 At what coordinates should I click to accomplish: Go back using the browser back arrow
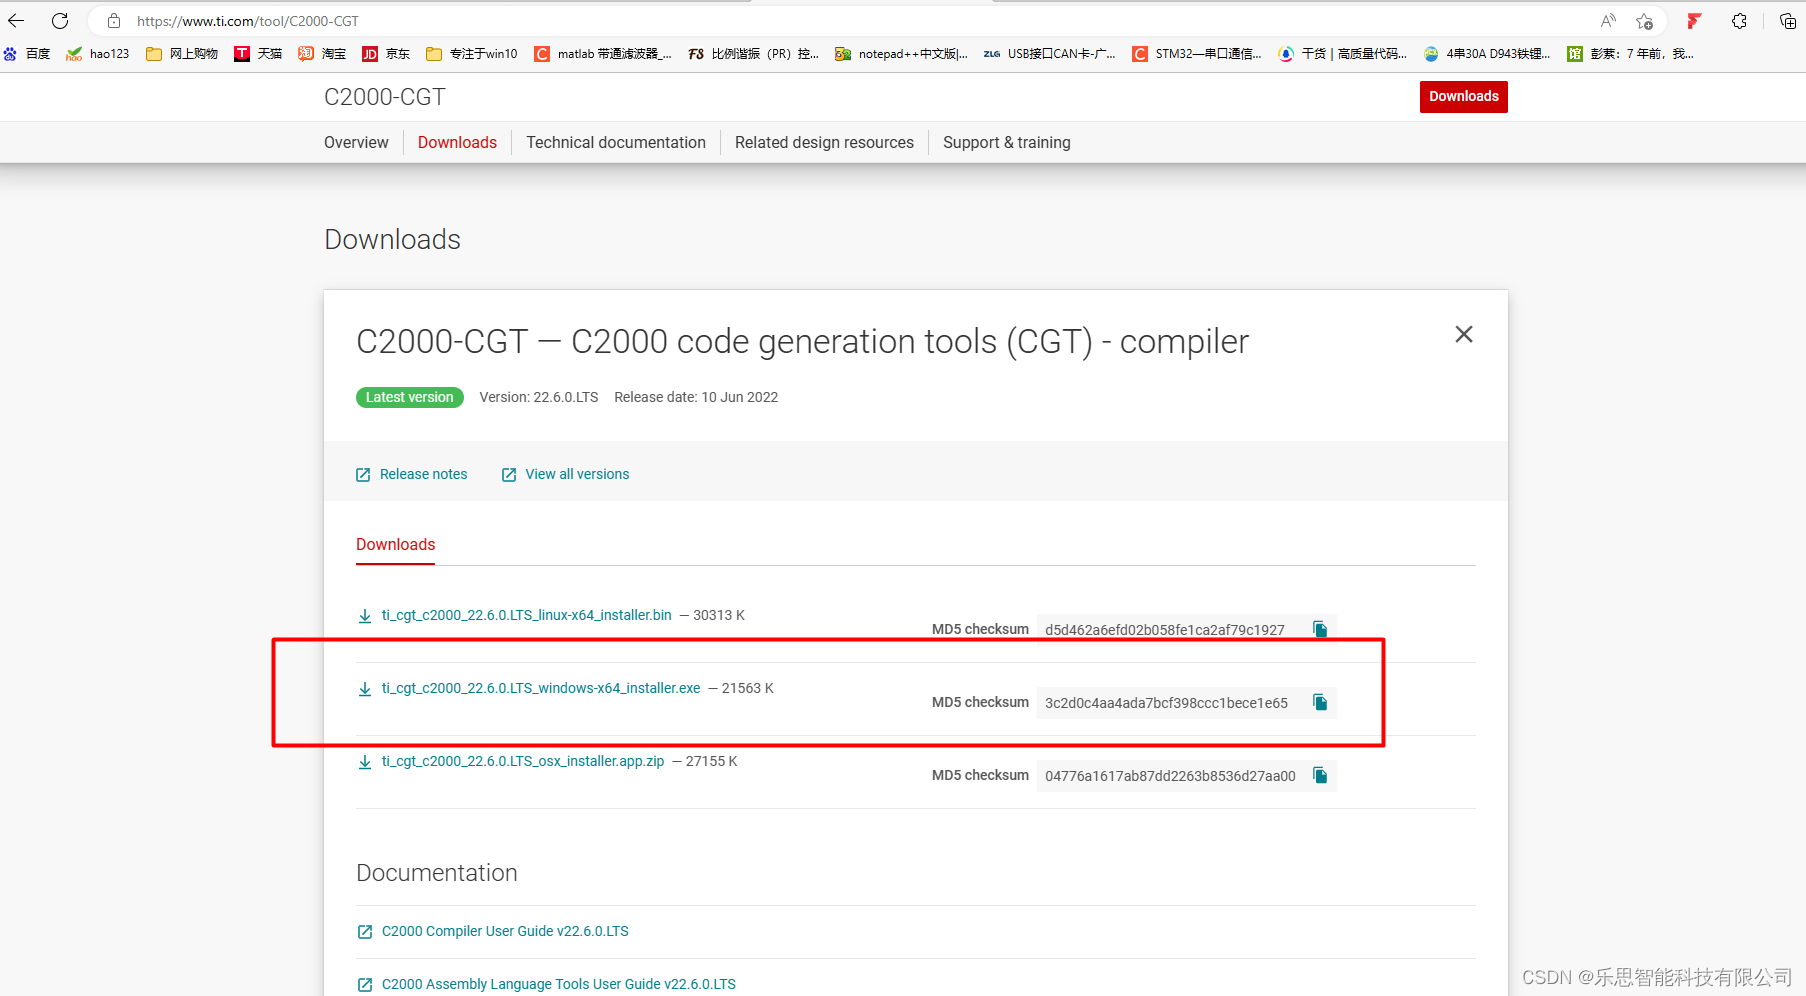[16, 20]
